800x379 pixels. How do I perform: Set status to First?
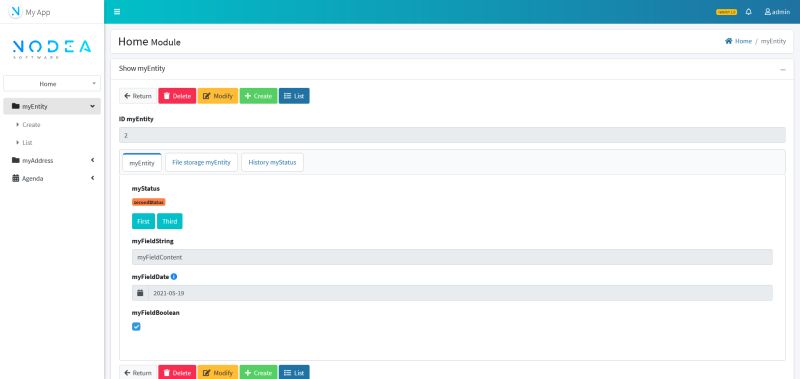tap(143, 221)
